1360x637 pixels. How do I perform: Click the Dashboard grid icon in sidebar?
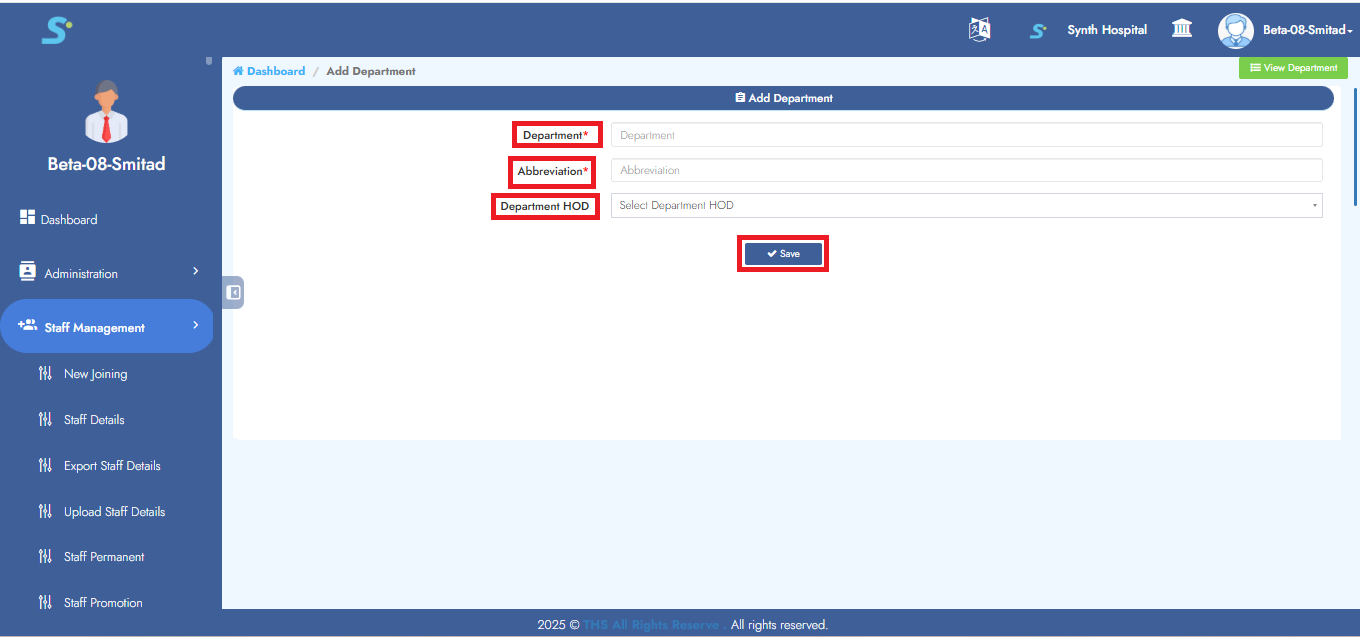point(28,218)
